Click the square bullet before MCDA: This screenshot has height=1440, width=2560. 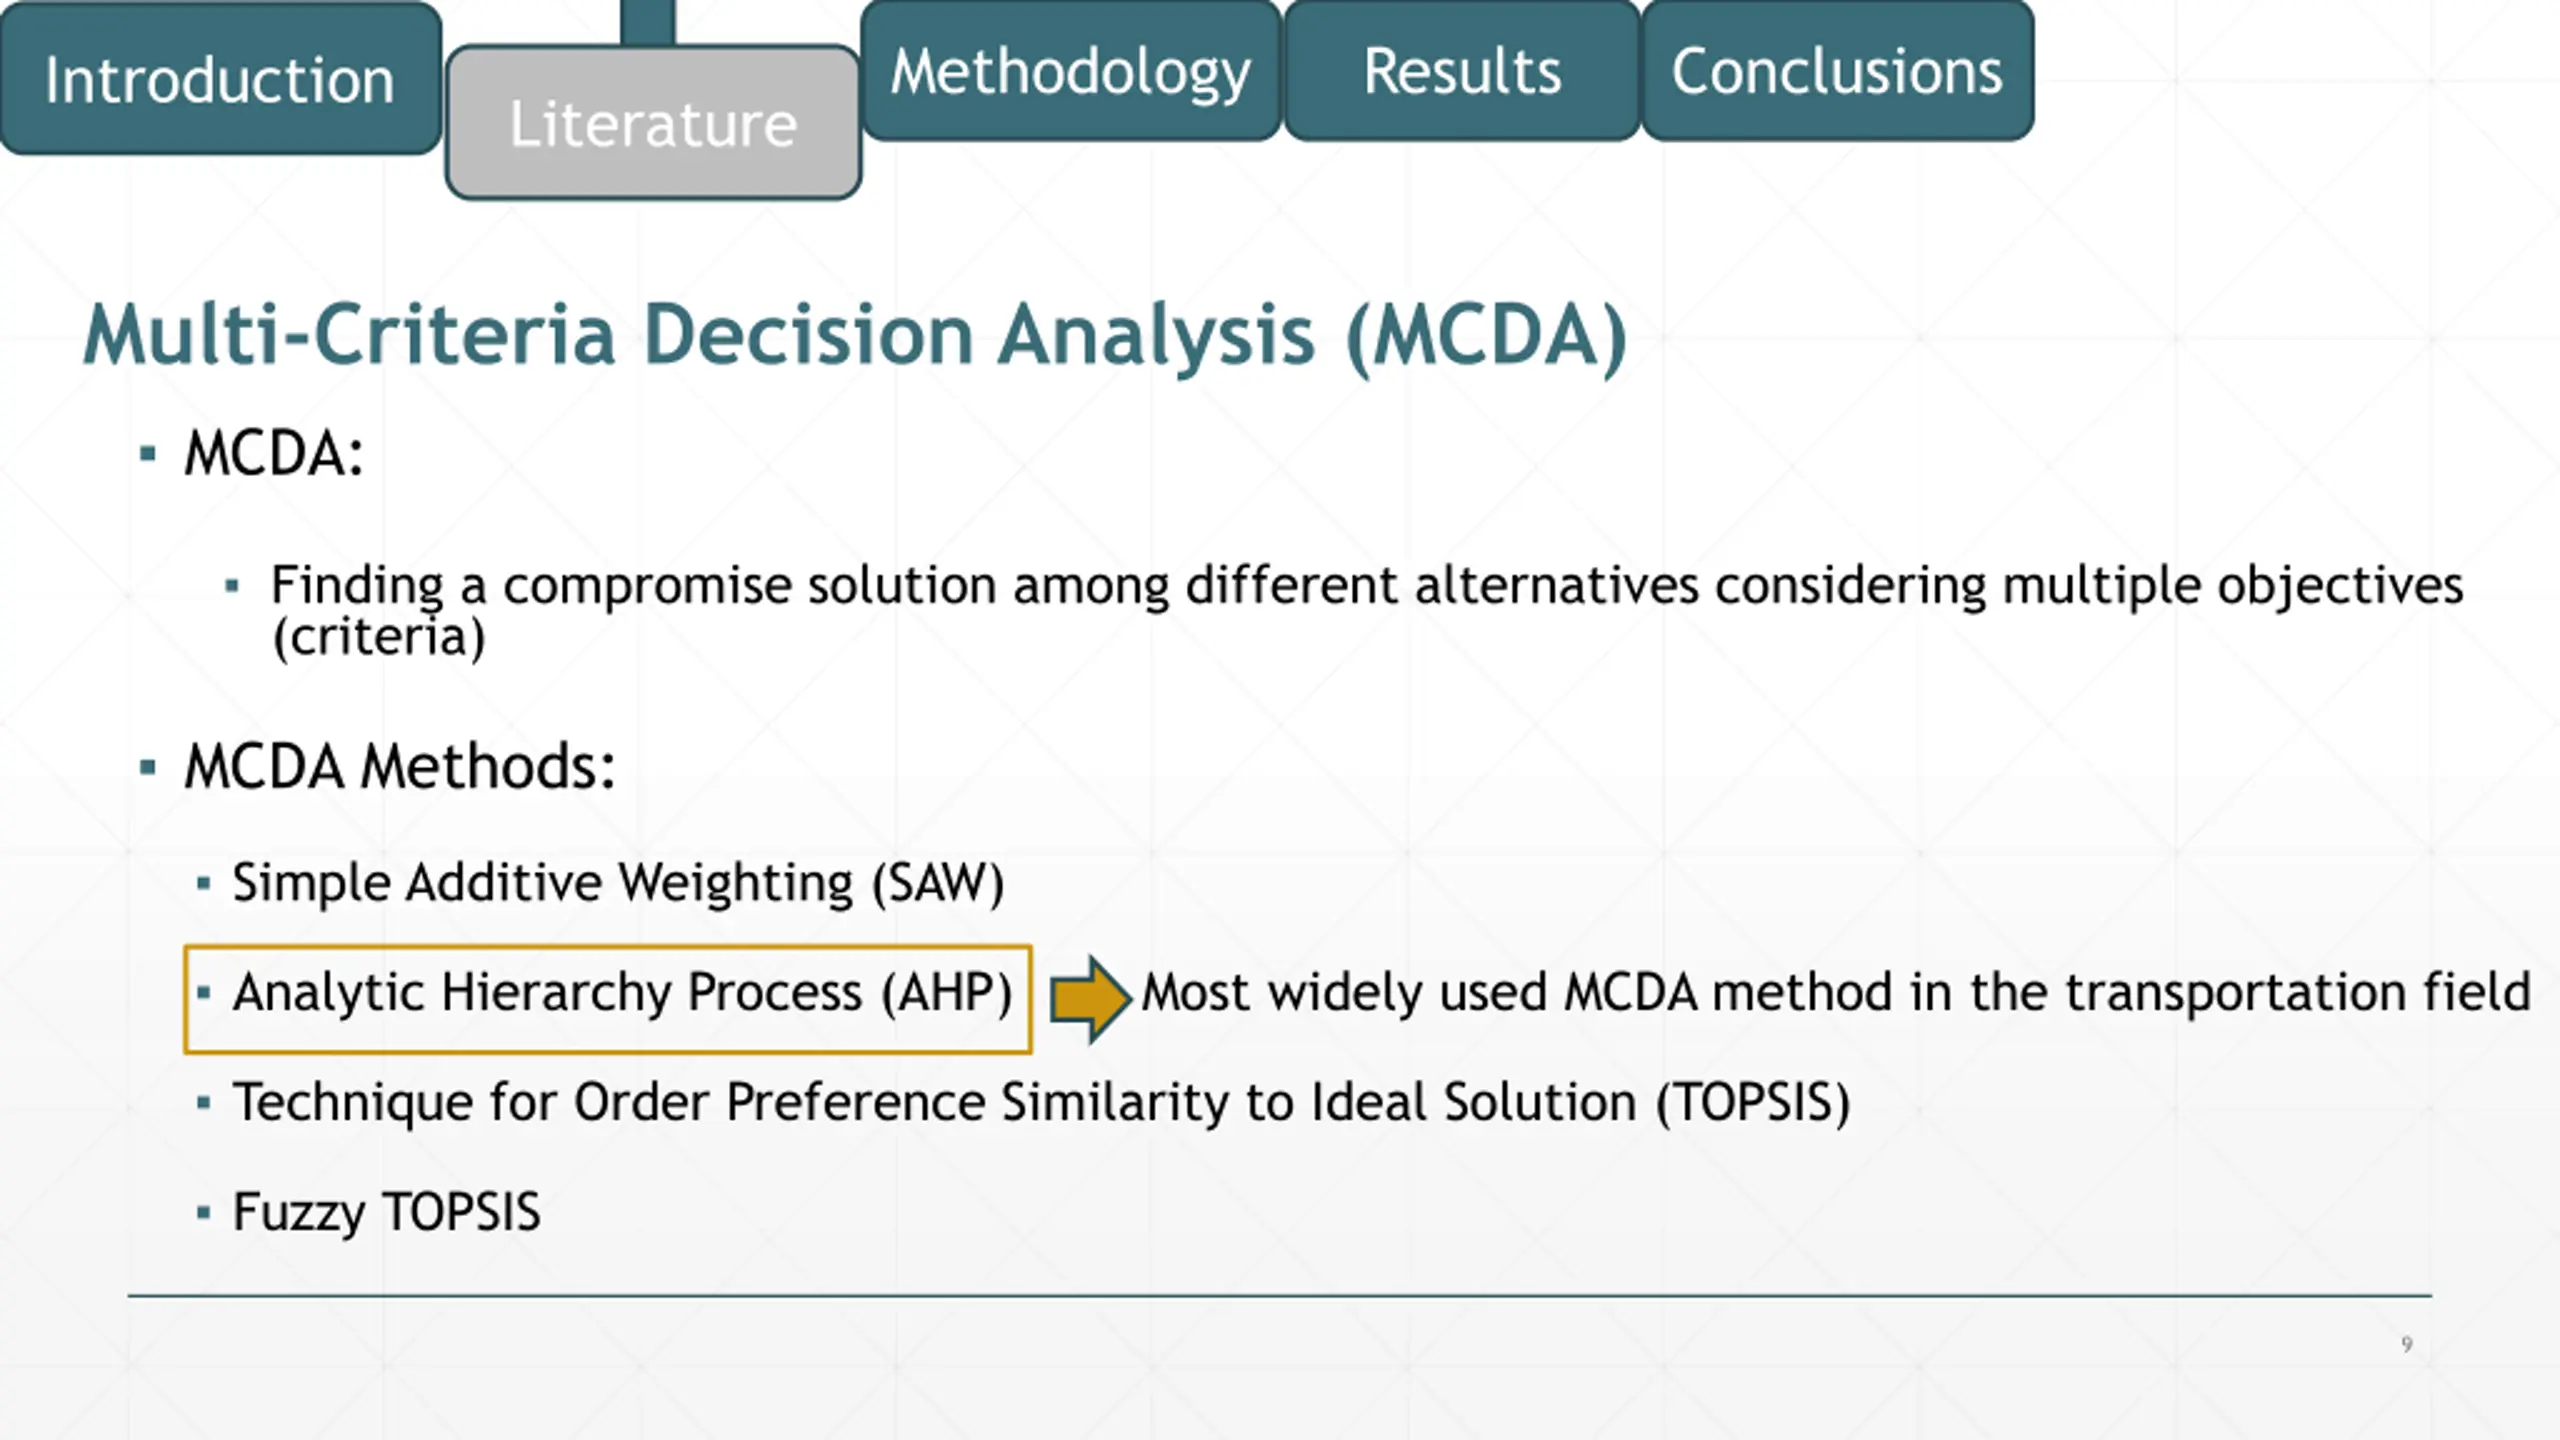(x=148, y=454)
